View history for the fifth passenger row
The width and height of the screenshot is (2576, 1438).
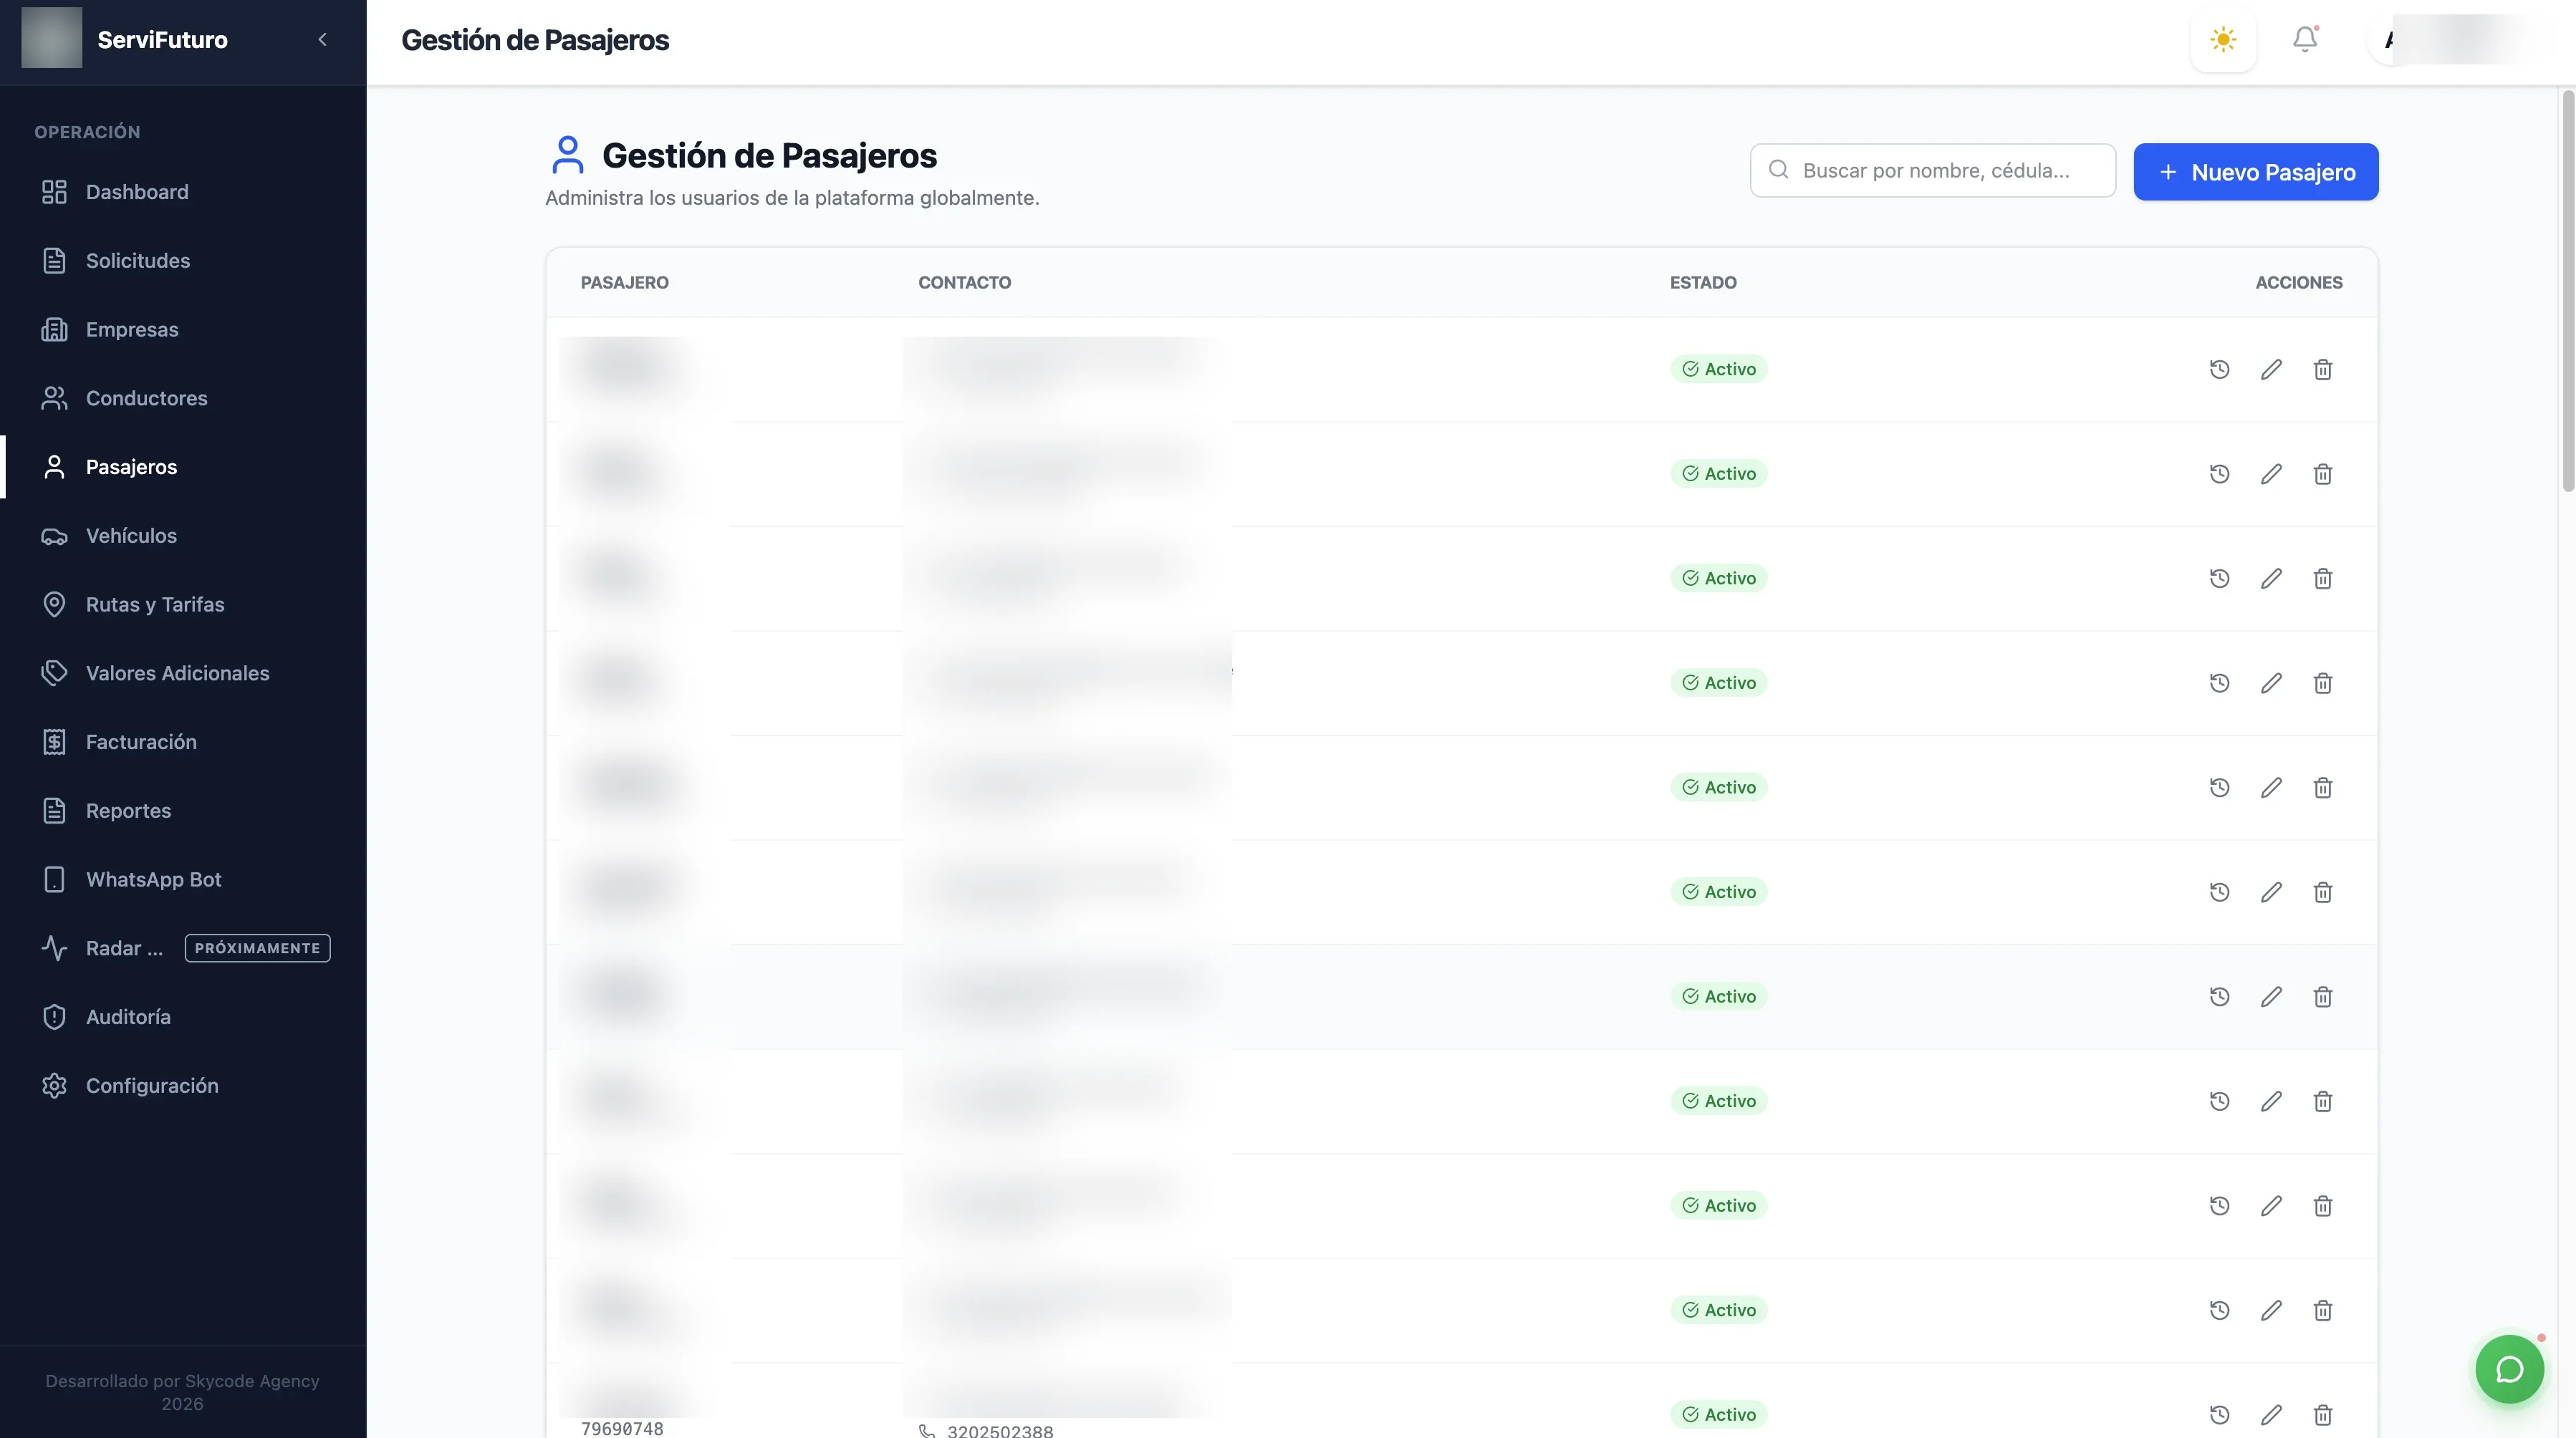point(2219,788)
